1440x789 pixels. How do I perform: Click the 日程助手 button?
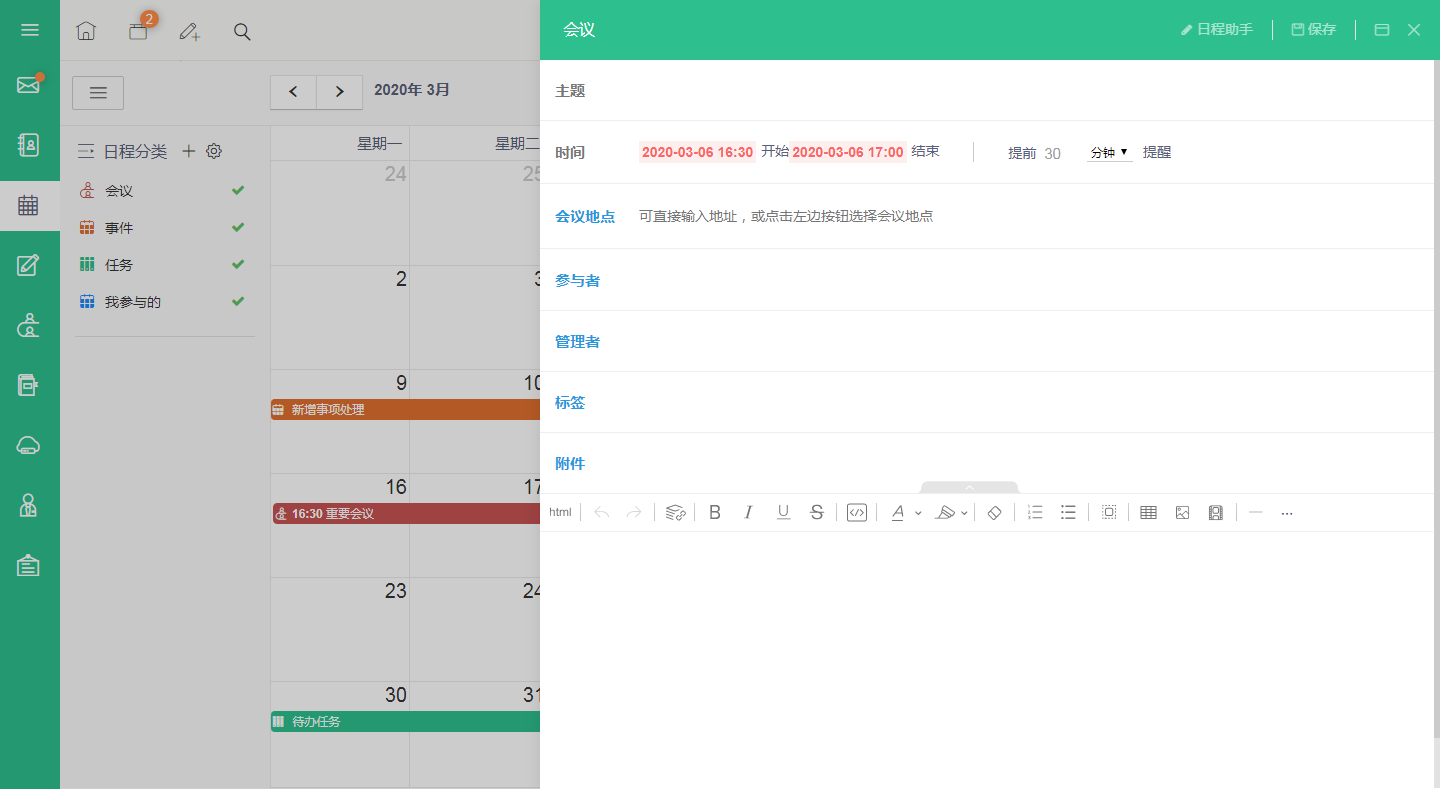pos(1217,30)
